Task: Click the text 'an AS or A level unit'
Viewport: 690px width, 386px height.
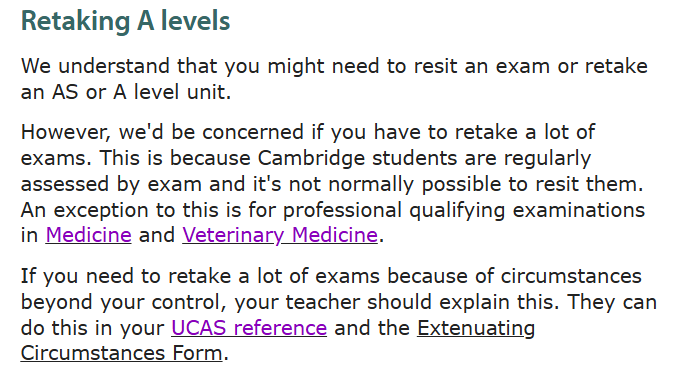Action: (x=124, y=92)
